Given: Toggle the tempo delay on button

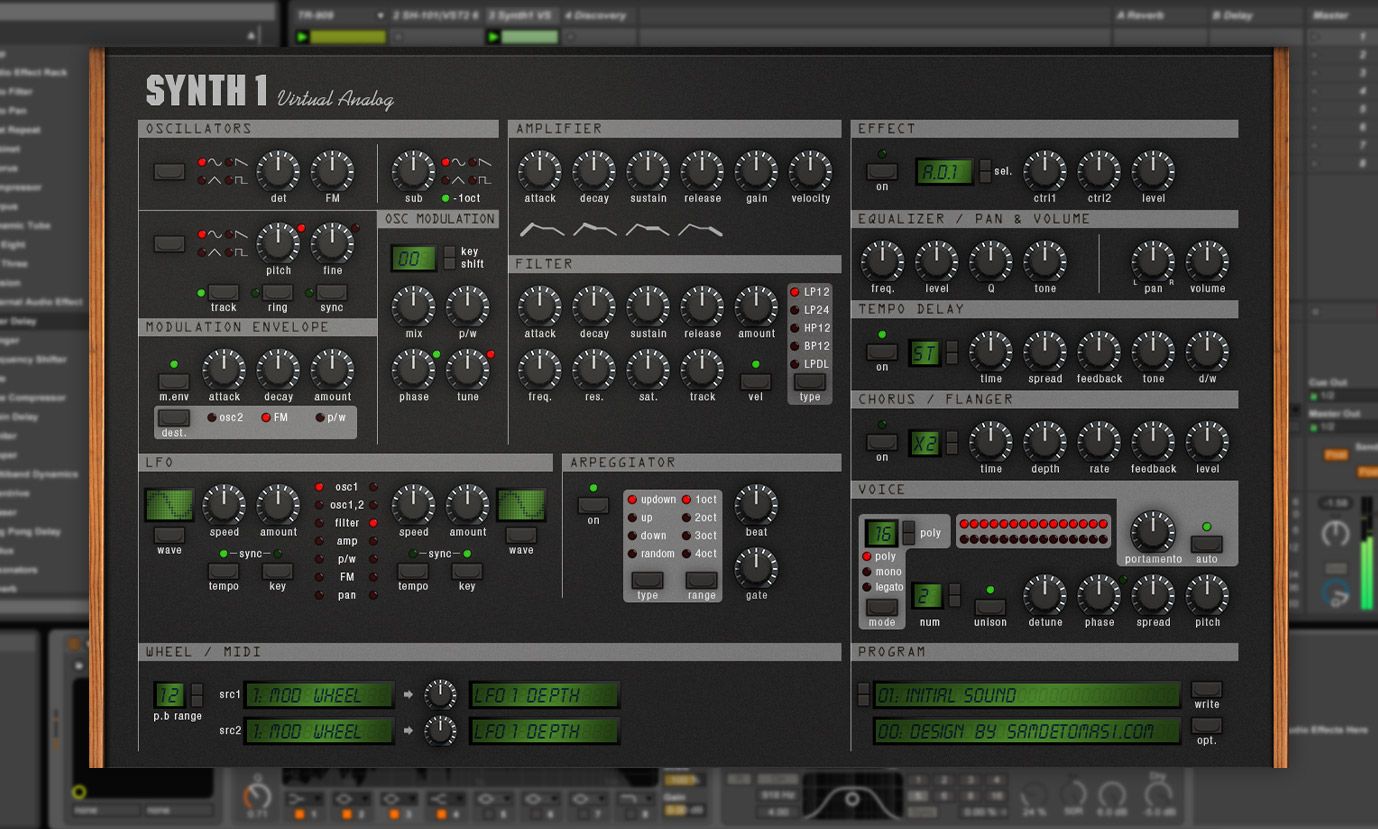Looking at the screenshot, I should [882, 352].
